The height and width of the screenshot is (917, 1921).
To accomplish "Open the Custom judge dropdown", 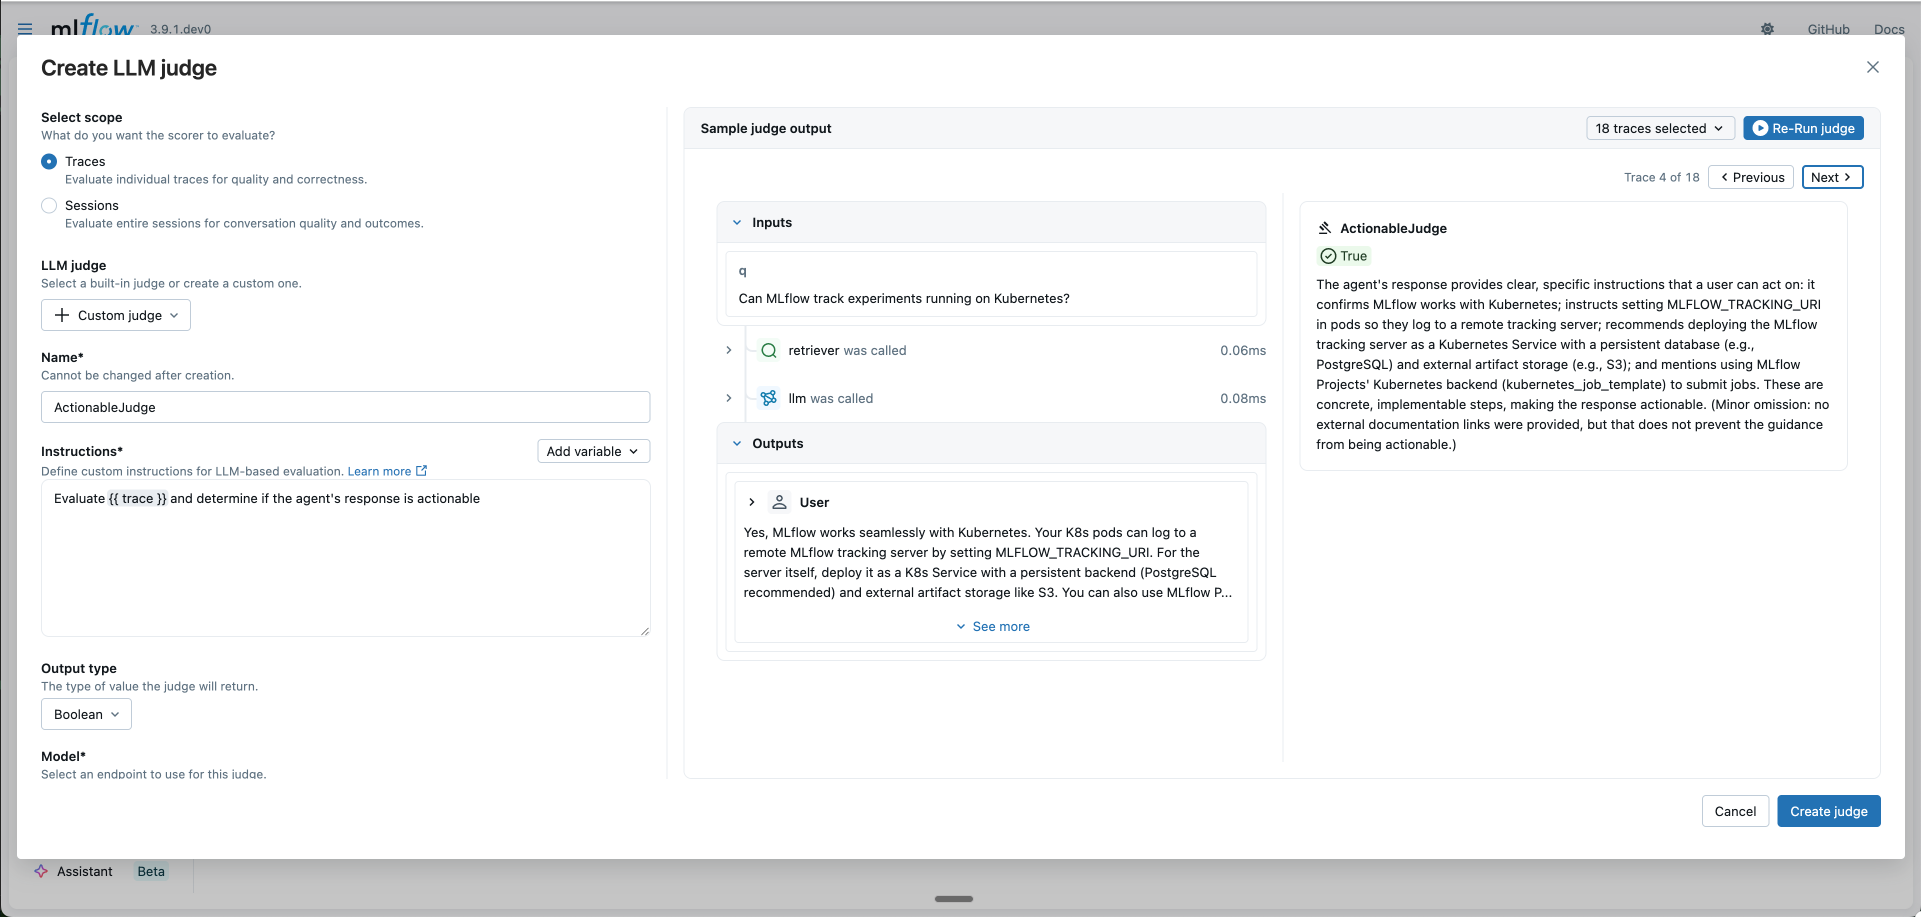I will pos(116,316).
